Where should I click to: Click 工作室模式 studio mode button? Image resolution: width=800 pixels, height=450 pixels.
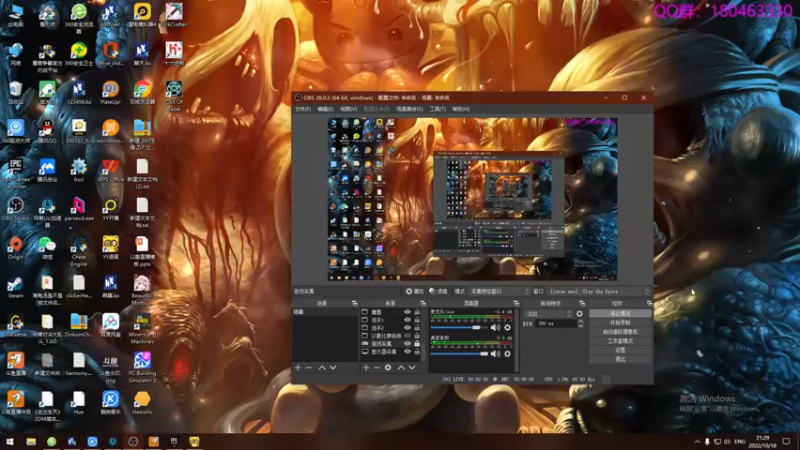pyautogui.click(x=620, y=341)
